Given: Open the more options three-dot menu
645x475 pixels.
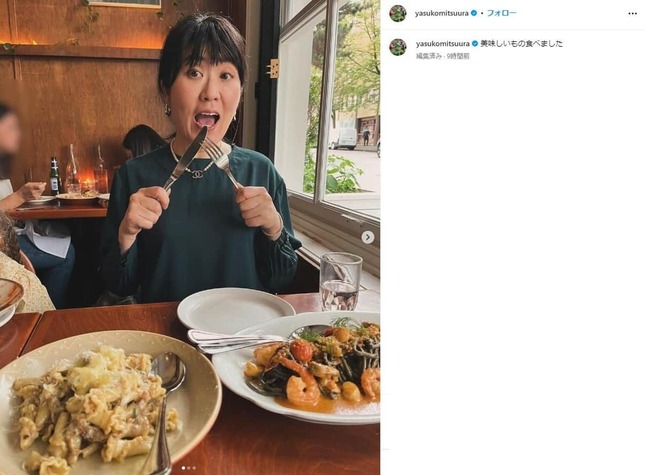Looking at the screenshot, I should click(632, 14).
